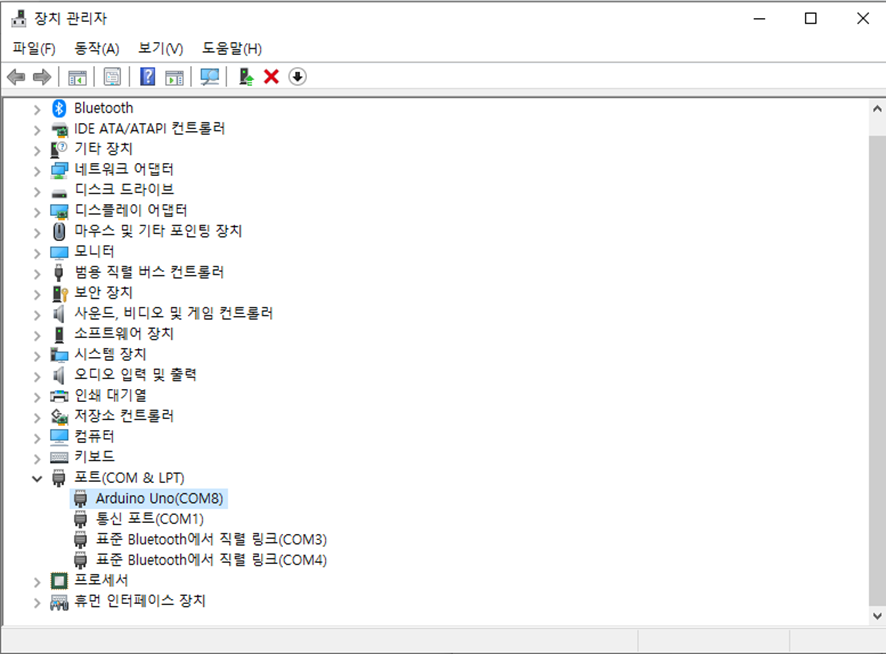The image size is (886, 654).
Task: Minimize the 장치 관리자 window
Action: pyautogui.click(x=759, y=19)
